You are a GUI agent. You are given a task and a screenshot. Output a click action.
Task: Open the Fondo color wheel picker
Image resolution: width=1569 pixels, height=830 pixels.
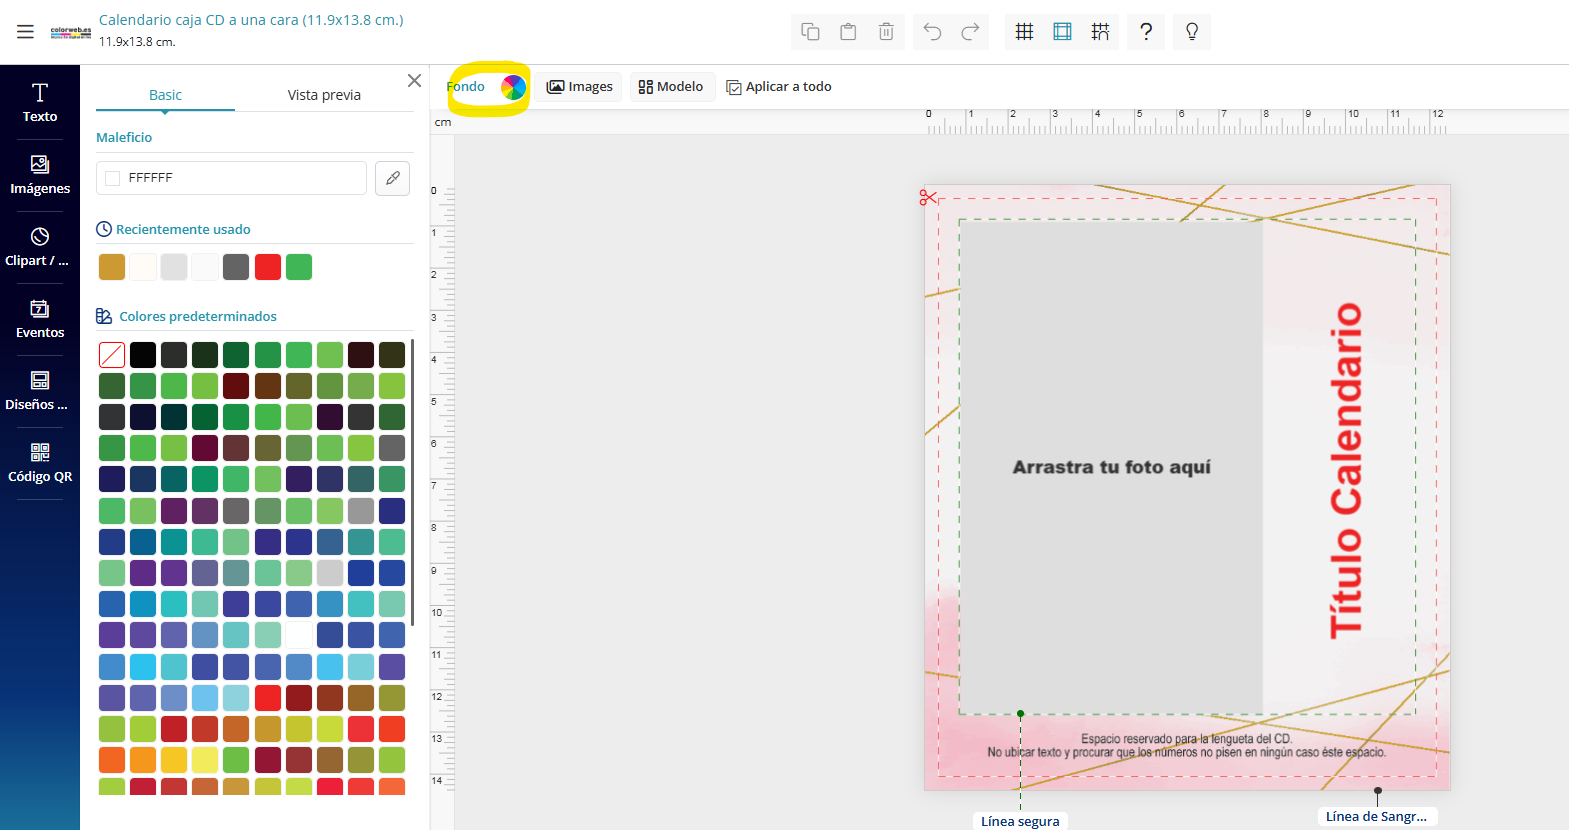513,88
